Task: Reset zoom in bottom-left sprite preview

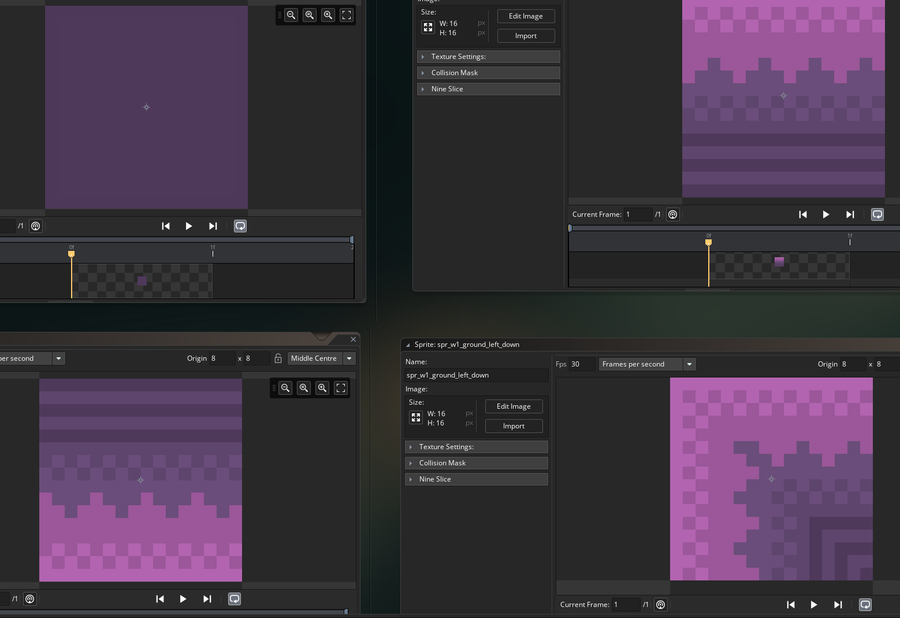Action: coord(304,388)
